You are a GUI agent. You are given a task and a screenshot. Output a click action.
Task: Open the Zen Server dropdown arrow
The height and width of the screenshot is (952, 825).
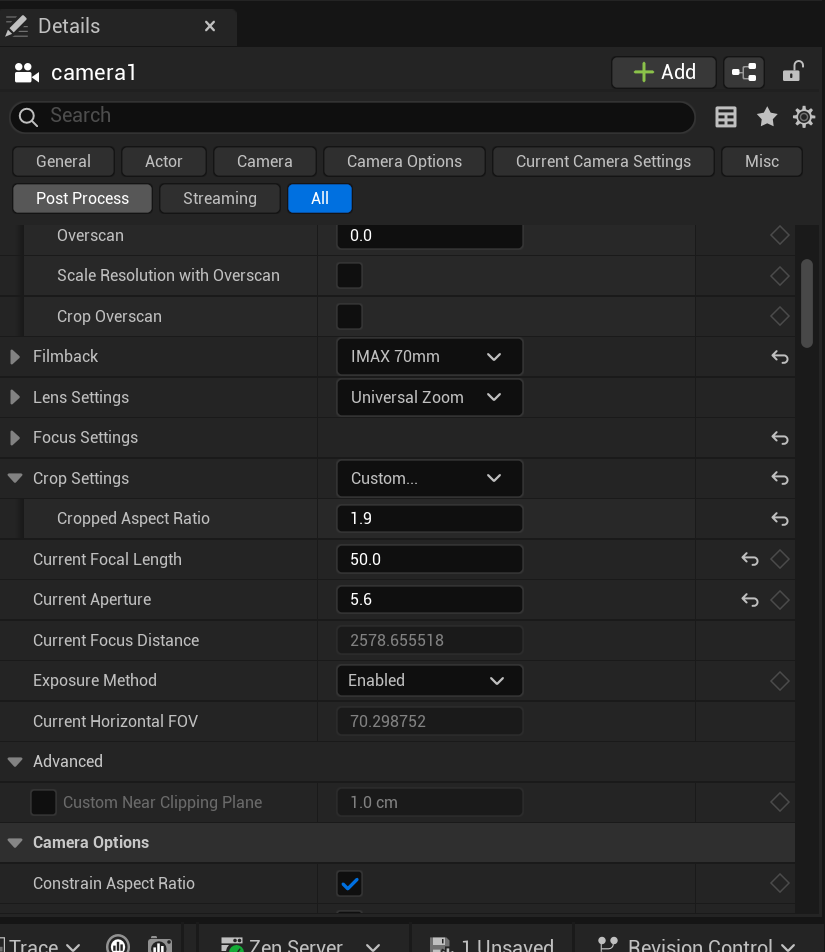pyautogui.click(x=373, y=946)
